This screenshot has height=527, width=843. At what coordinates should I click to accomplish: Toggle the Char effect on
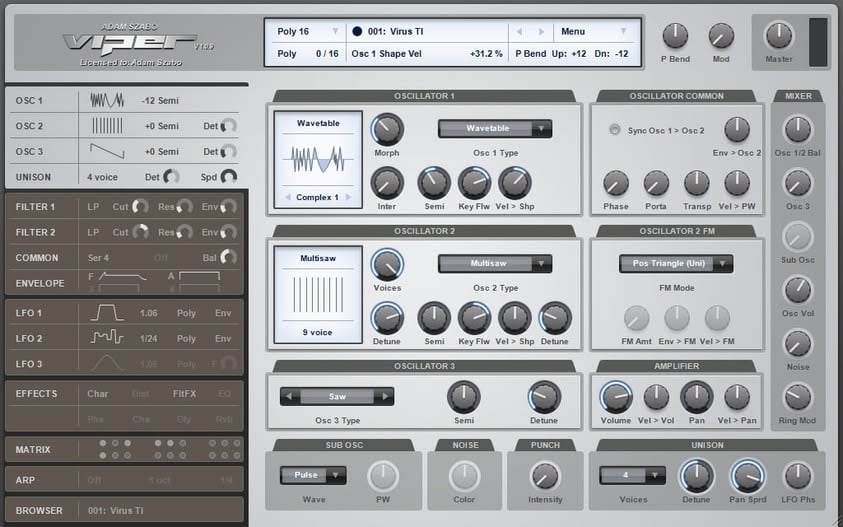click(x=97, y=394)
